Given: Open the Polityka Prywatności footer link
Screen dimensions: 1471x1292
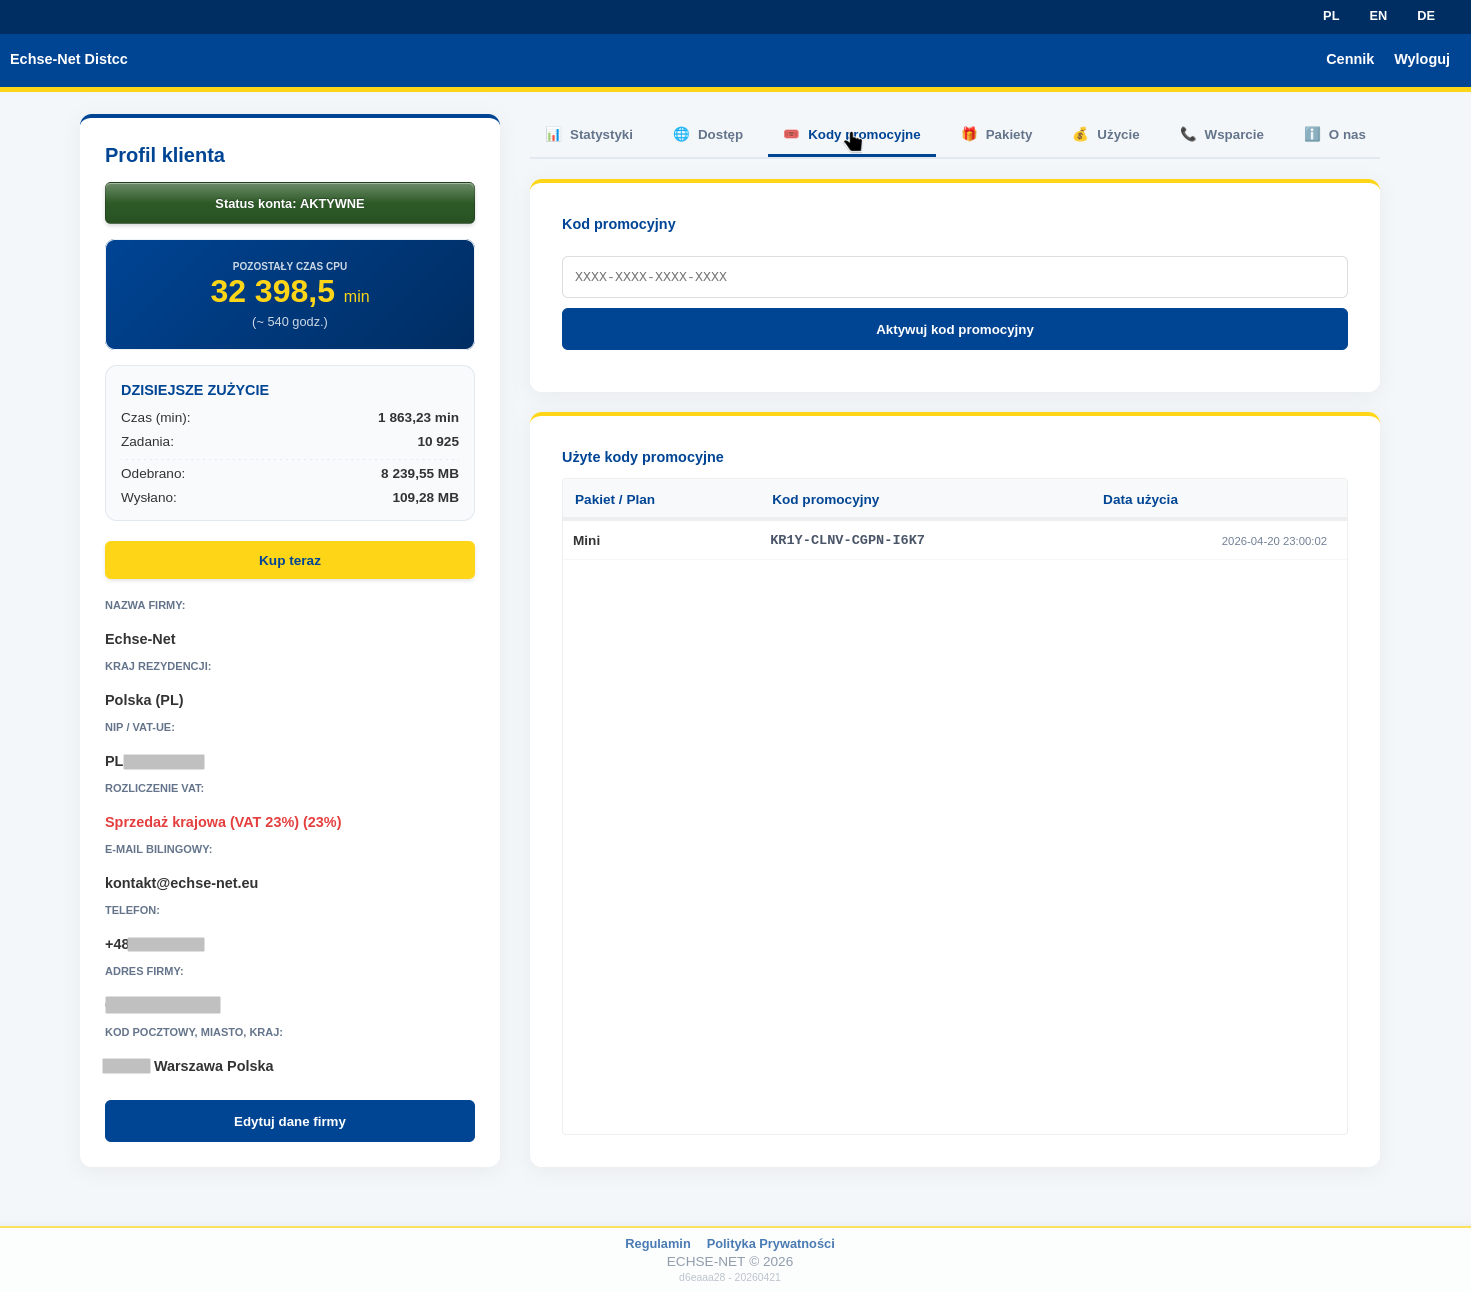Looking at the screenshot, I should (770, 1243).
